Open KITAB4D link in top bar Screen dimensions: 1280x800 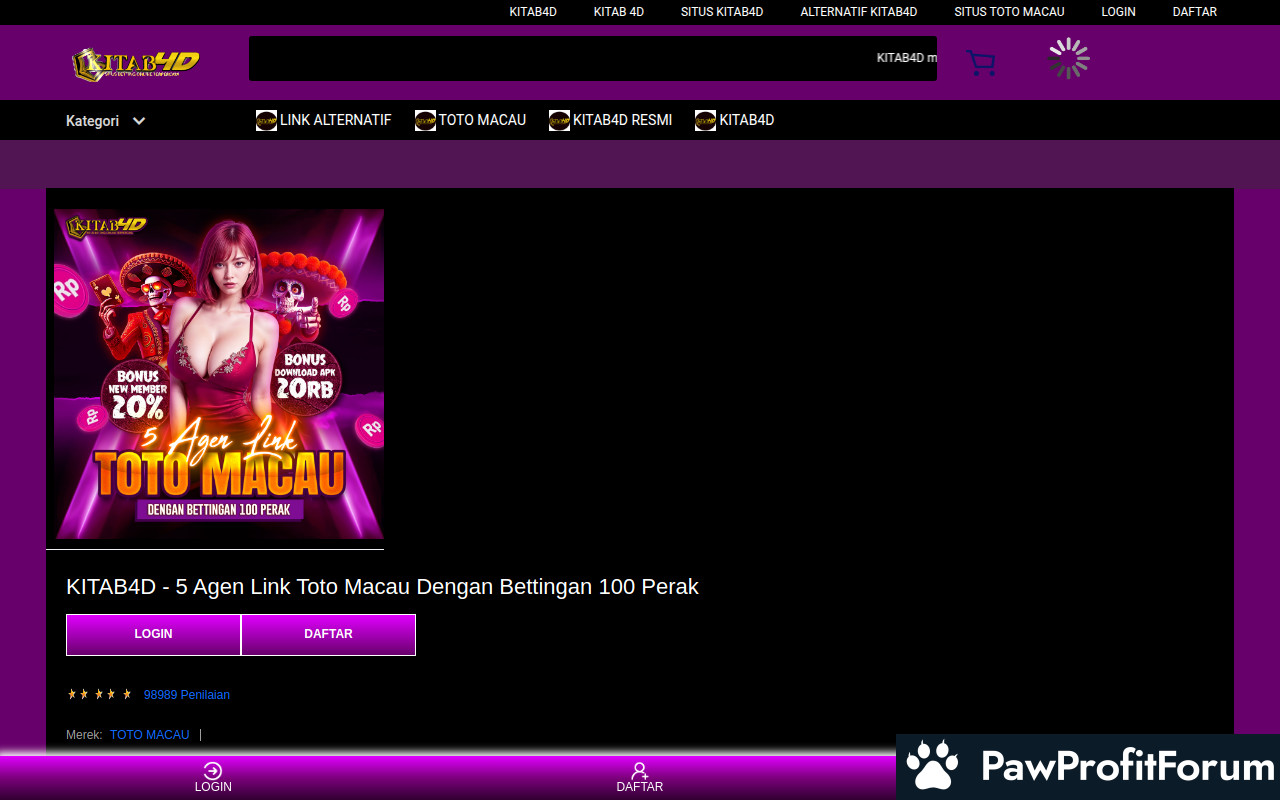(533, 12)
